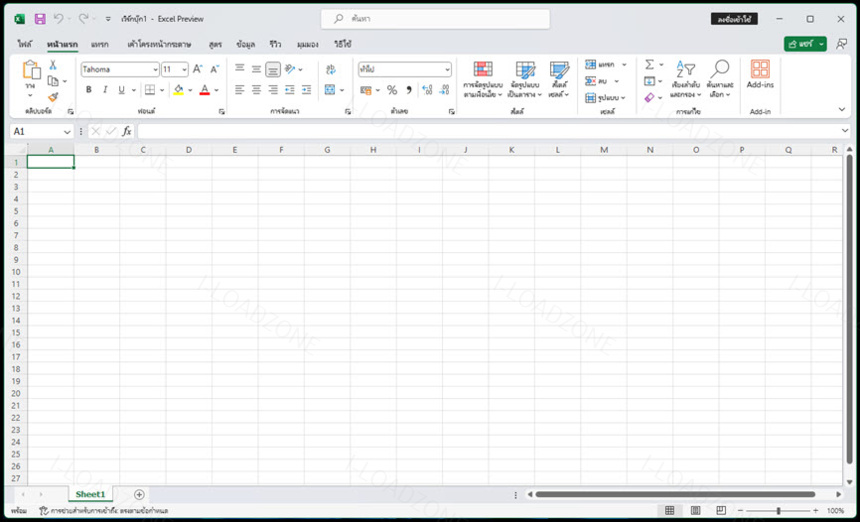The height and width of the screenshot is (522, 860).
Task: Apply Accounting Number Format icon
Action: (x=366, y=90)
